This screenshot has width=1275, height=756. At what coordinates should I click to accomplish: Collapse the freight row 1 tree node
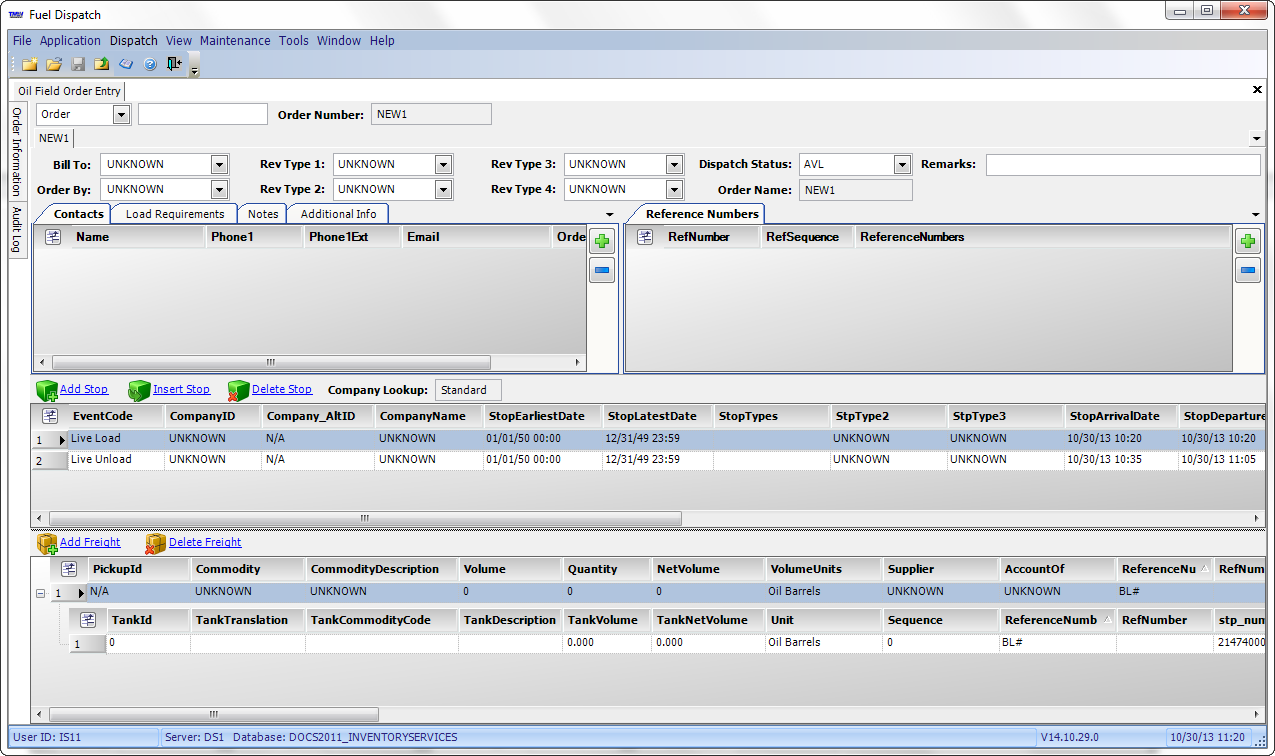pos(40,593)
